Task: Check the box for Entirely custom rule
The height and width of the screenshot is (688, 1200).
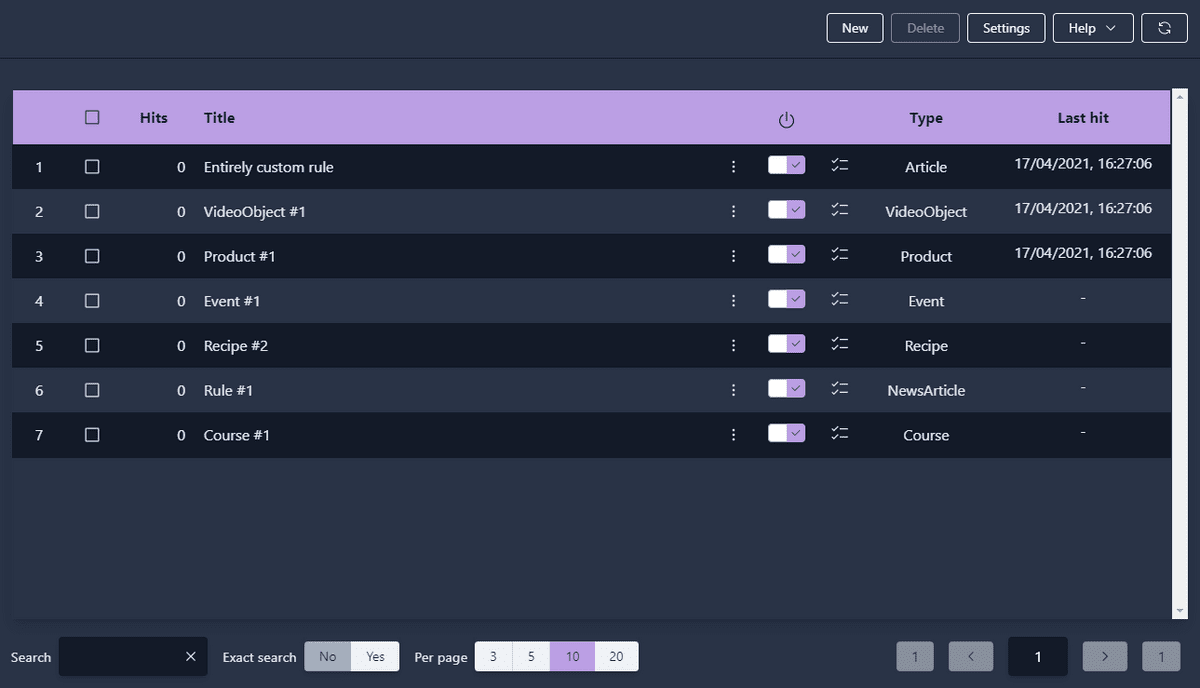Action: (x=92, y=167)
